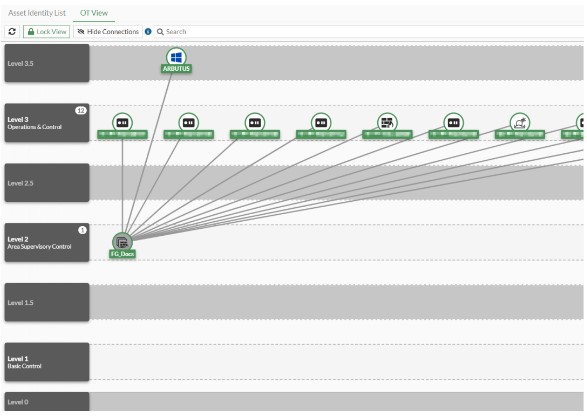The image size is (587, 419).
Task: Switch to Asset Identity List tab
Action: click(x=37, y=13)
